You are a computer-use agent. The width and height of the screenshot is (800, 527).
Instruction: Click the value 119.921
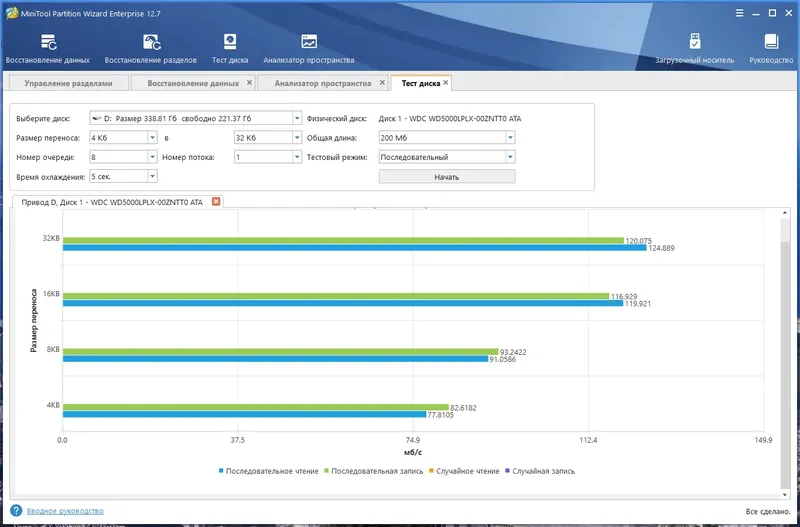pos(638,304)
